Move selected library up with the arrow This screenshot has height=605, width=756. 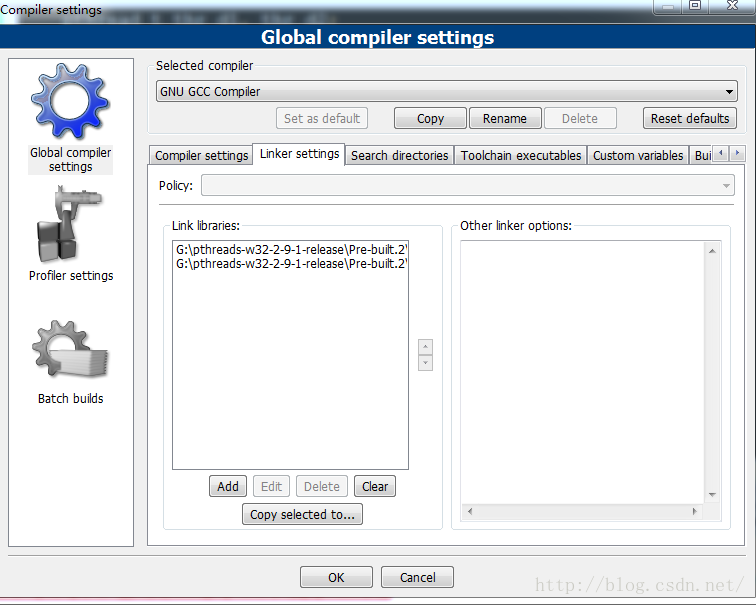pyautogui.click(x=425, y=347)
